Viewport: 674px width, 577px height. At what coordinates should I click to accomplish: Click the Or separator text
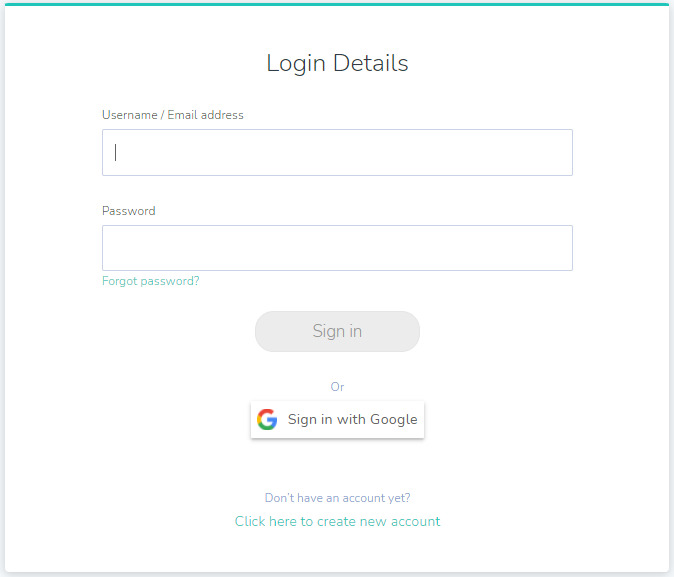337,387
